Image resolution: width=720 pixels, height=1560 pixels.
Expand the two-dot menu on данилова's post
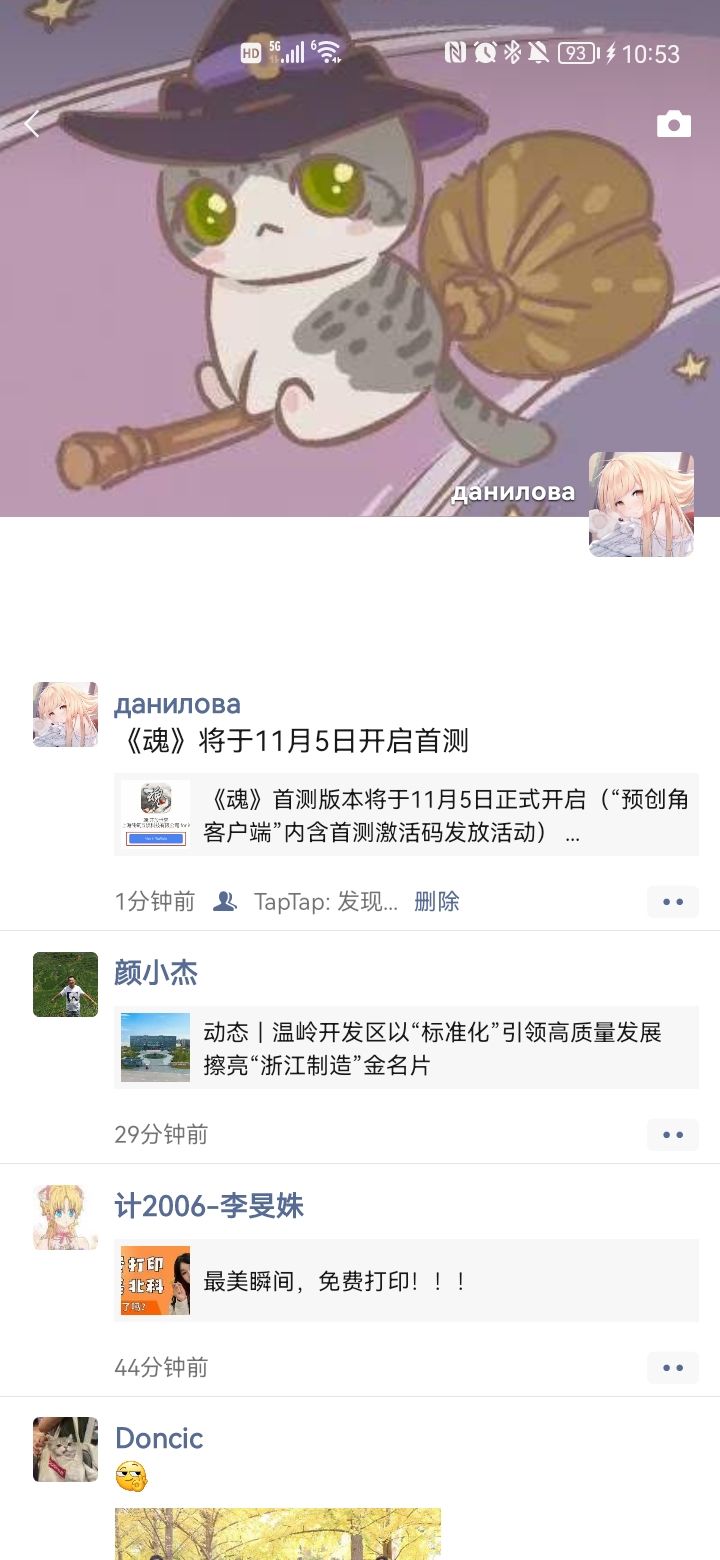(673, 902)
